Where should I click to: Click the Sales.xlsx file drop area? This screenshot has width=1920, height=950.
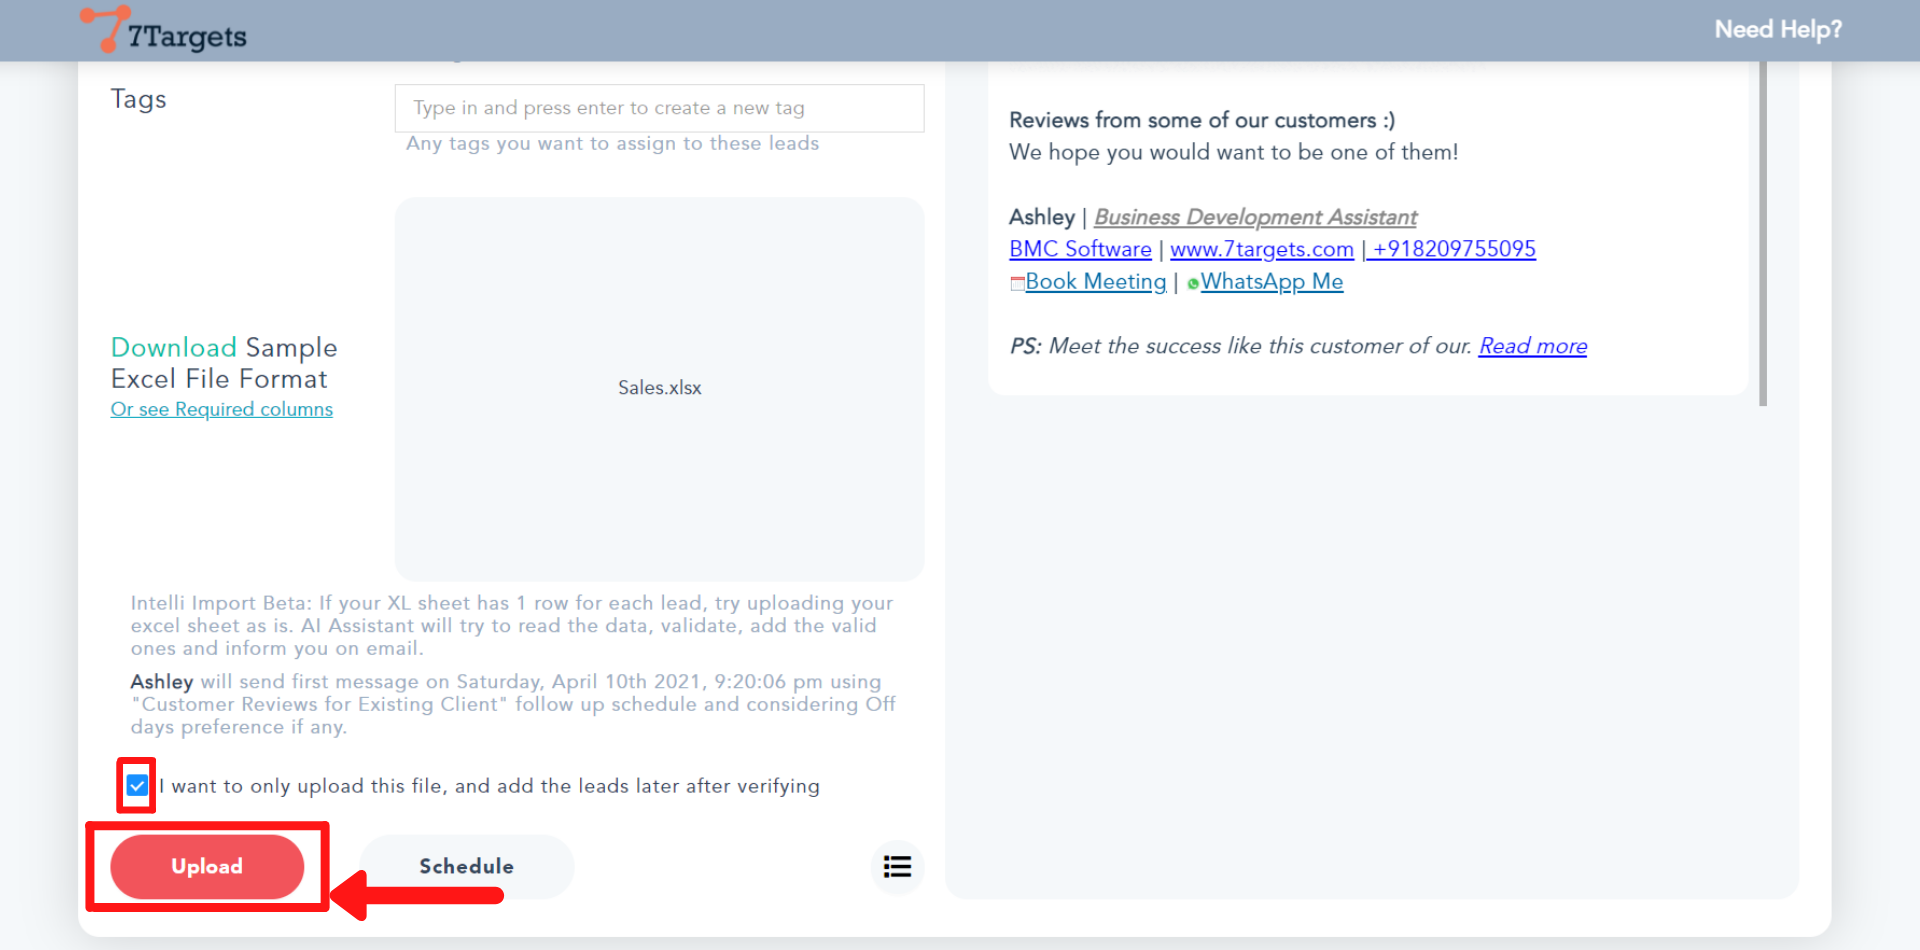click(x=659, y=388)
